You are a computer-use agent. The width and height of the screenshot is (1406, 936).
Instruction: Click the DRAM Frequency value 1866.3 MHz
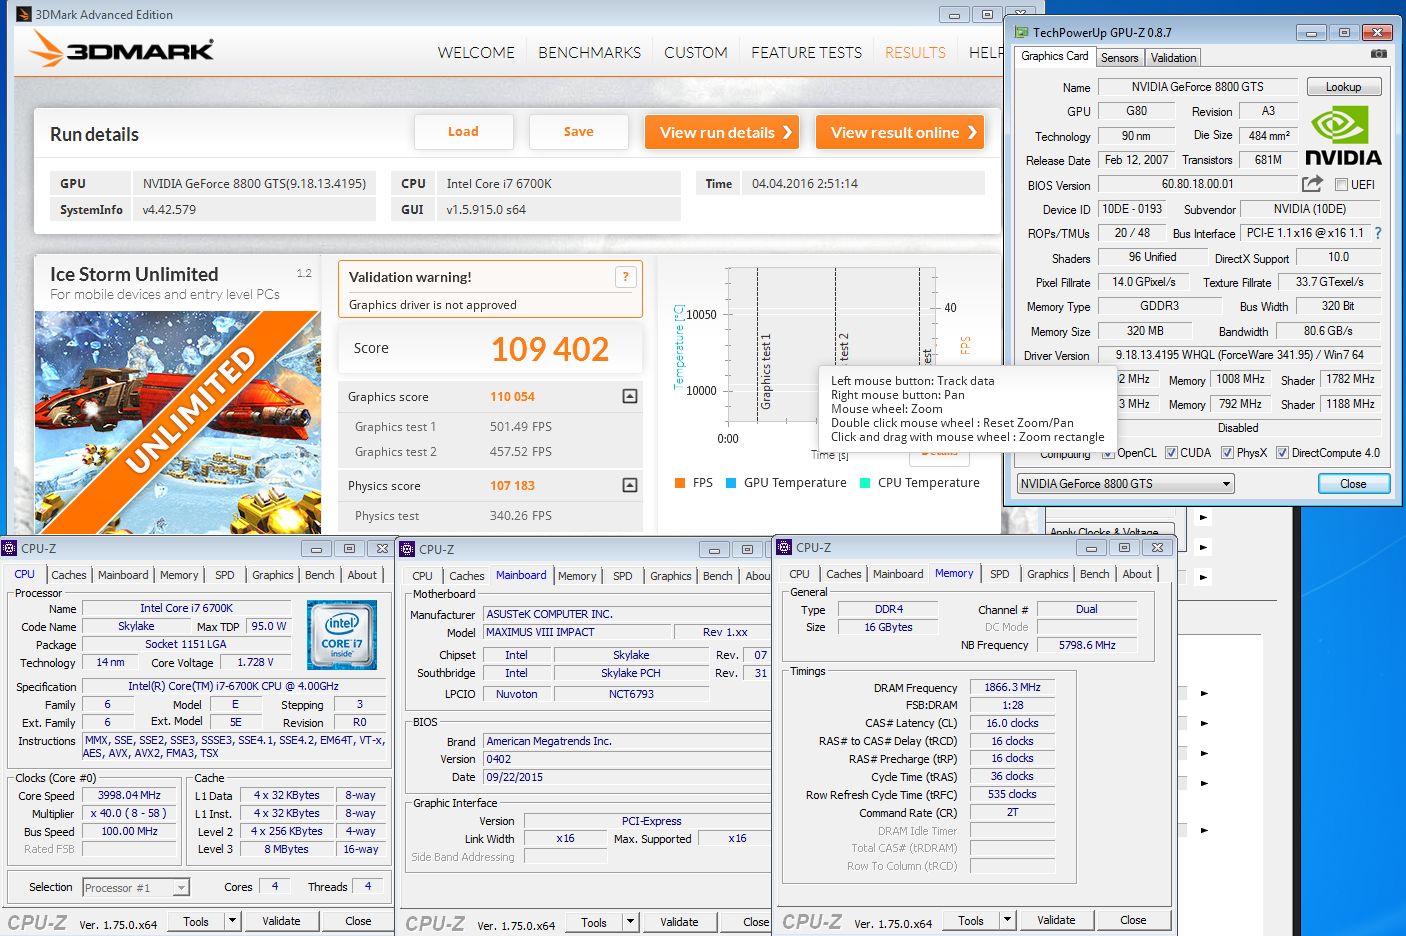coord(1013,688)
